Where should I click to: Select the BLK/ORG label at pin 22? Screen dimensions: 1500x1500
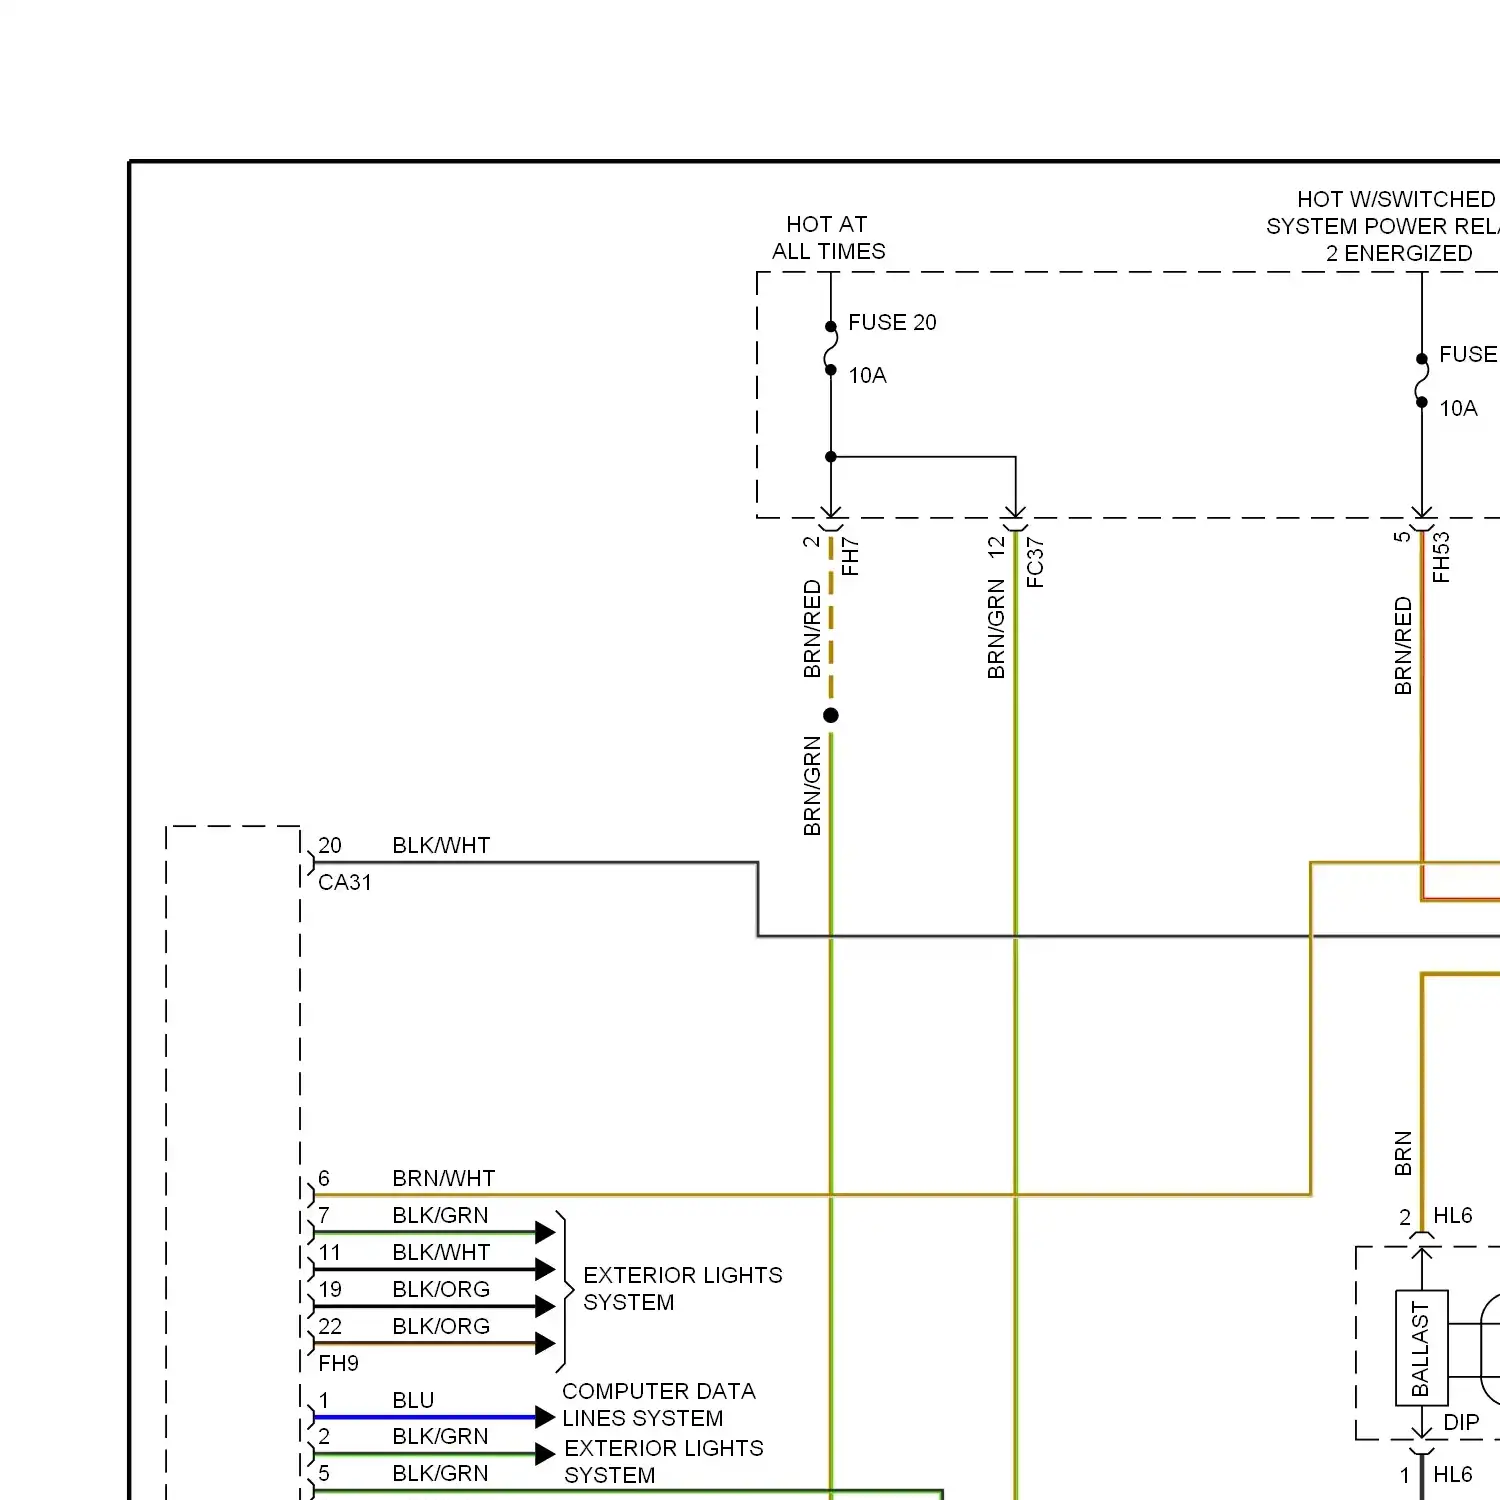pyautogui.click(x=441, y=1326)
